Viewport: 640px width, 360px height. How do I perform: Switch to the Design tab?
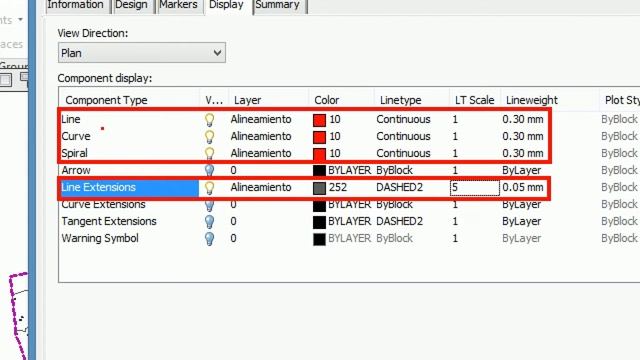click(131, 5)
